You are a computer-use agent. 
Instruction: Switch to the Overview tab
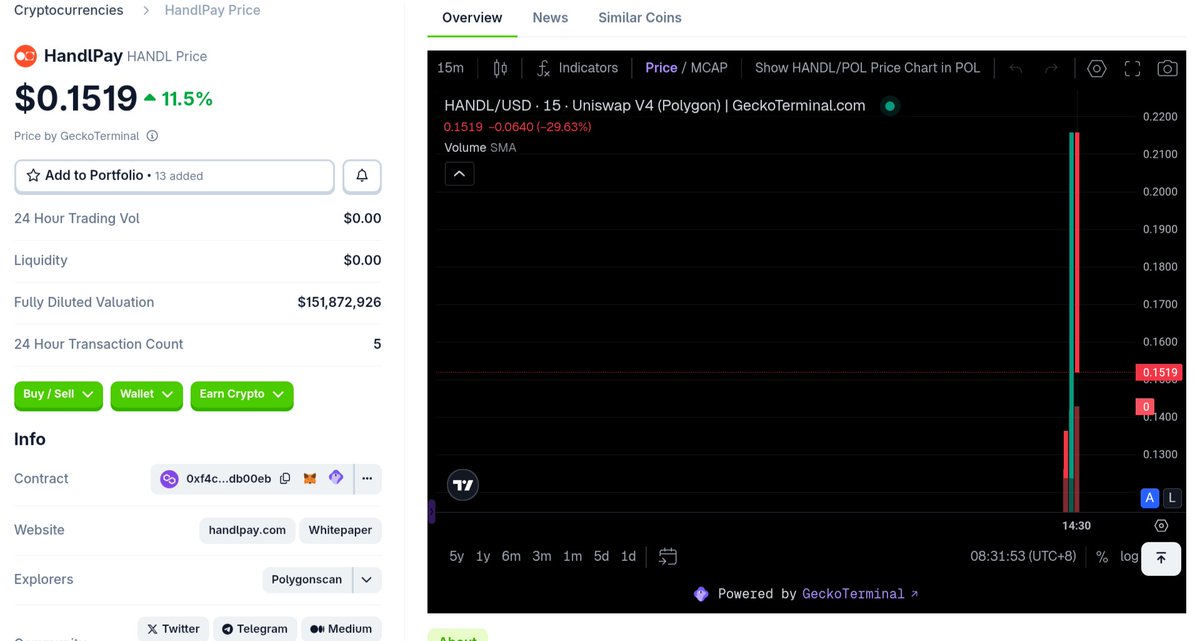coord(472,18)
